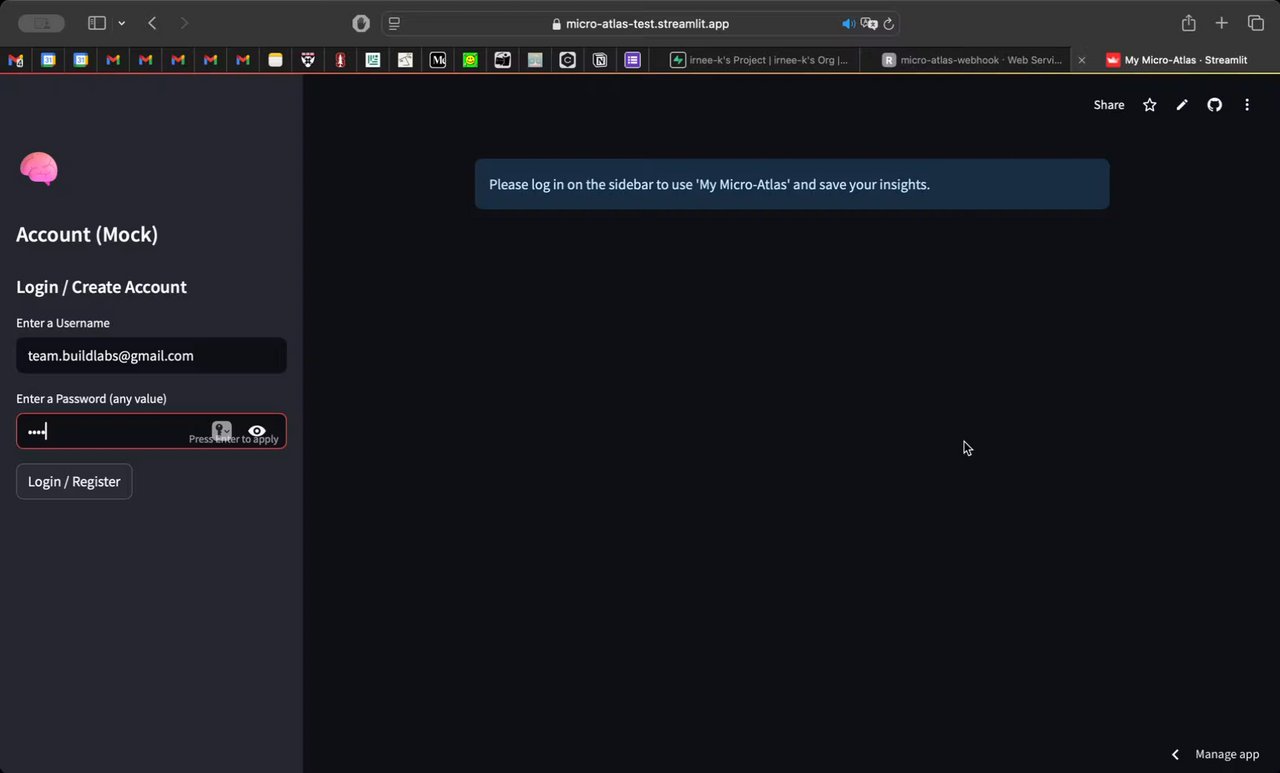
Task: Open the hexagon C pinned tab
Action: 567,60
